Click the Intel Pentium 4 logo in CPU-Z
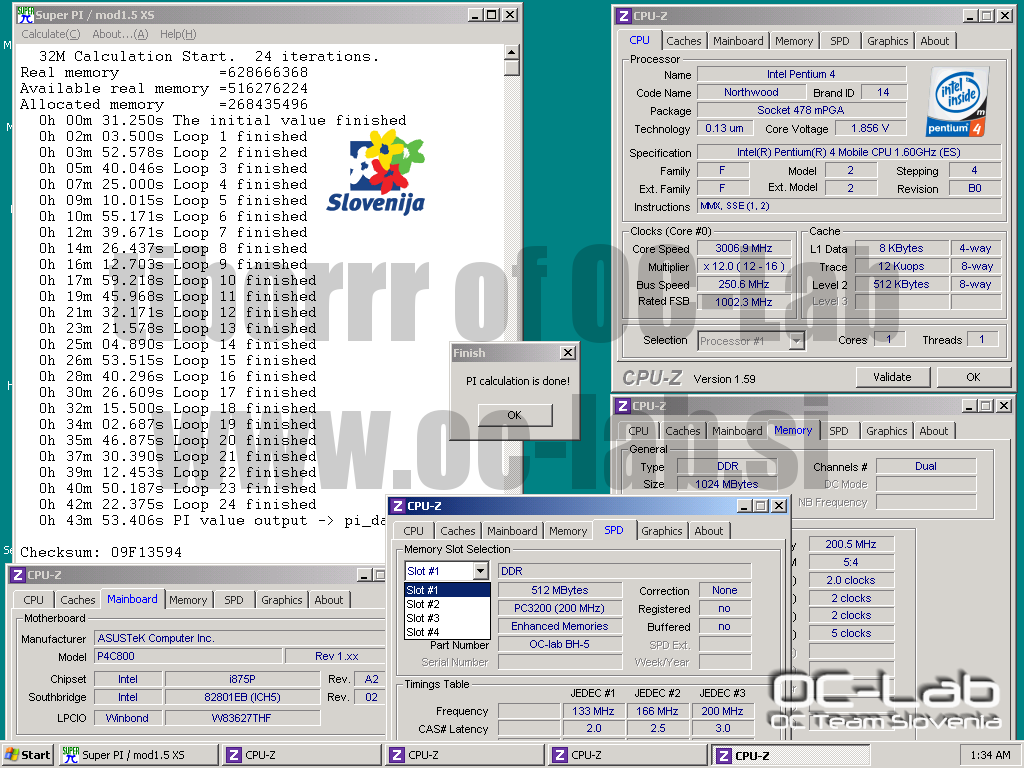Viewport: 1024px width, 768px height. pyautogui.click(x=957, y=101)
